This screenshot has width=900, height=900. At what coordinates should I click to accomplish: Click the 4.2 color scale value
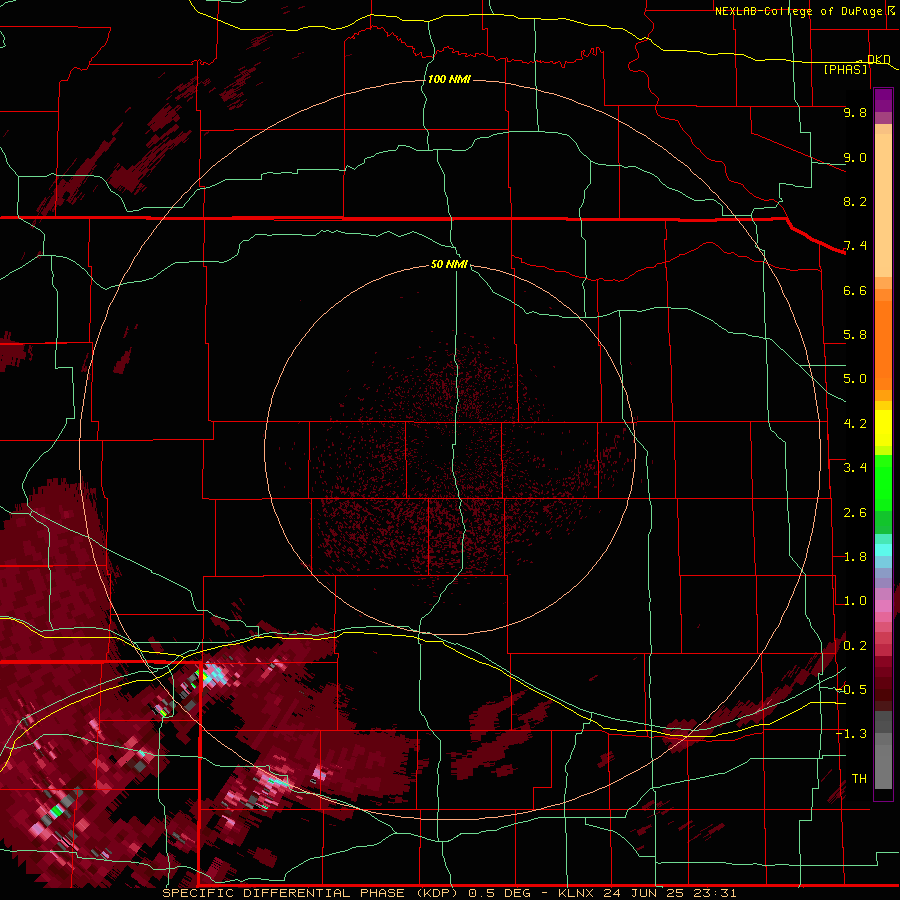pos(855,424)
